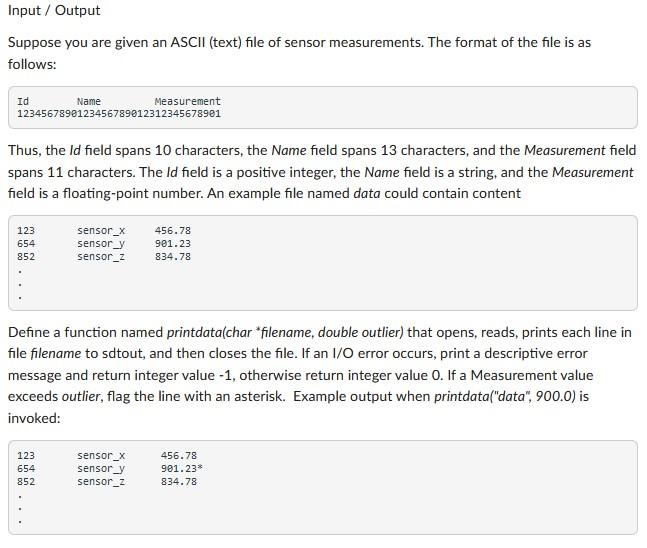Click the "Id" column header in format block
This screenshot has height=548, width=647.
(23, 102)
